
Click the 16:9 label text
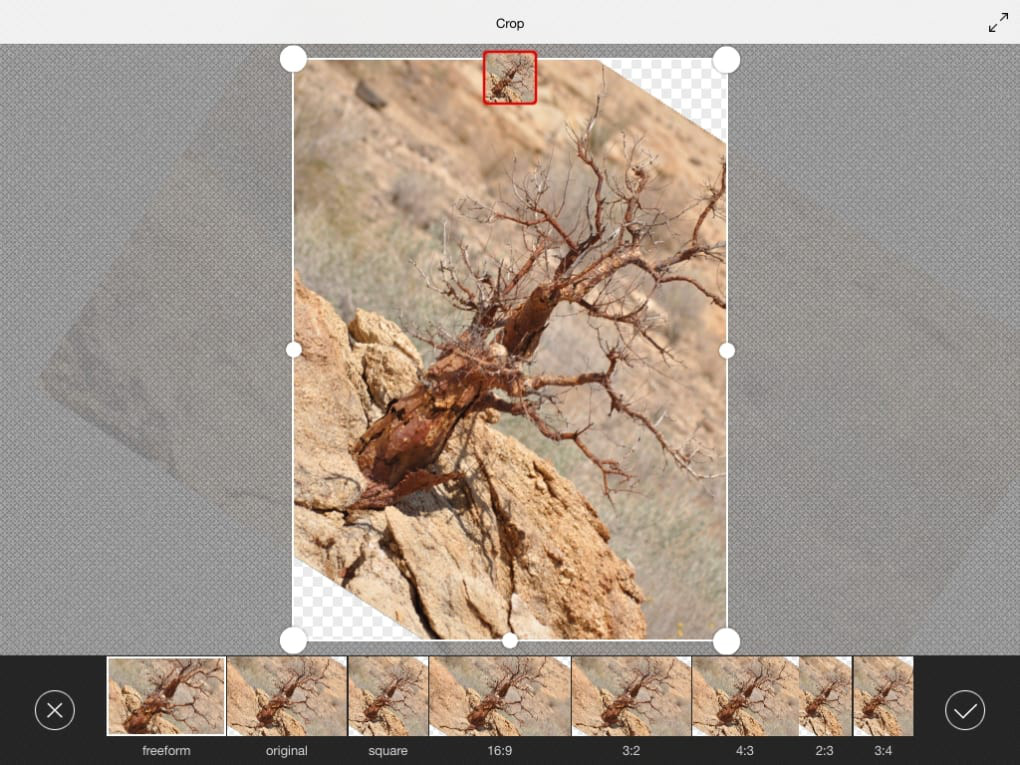500,751
